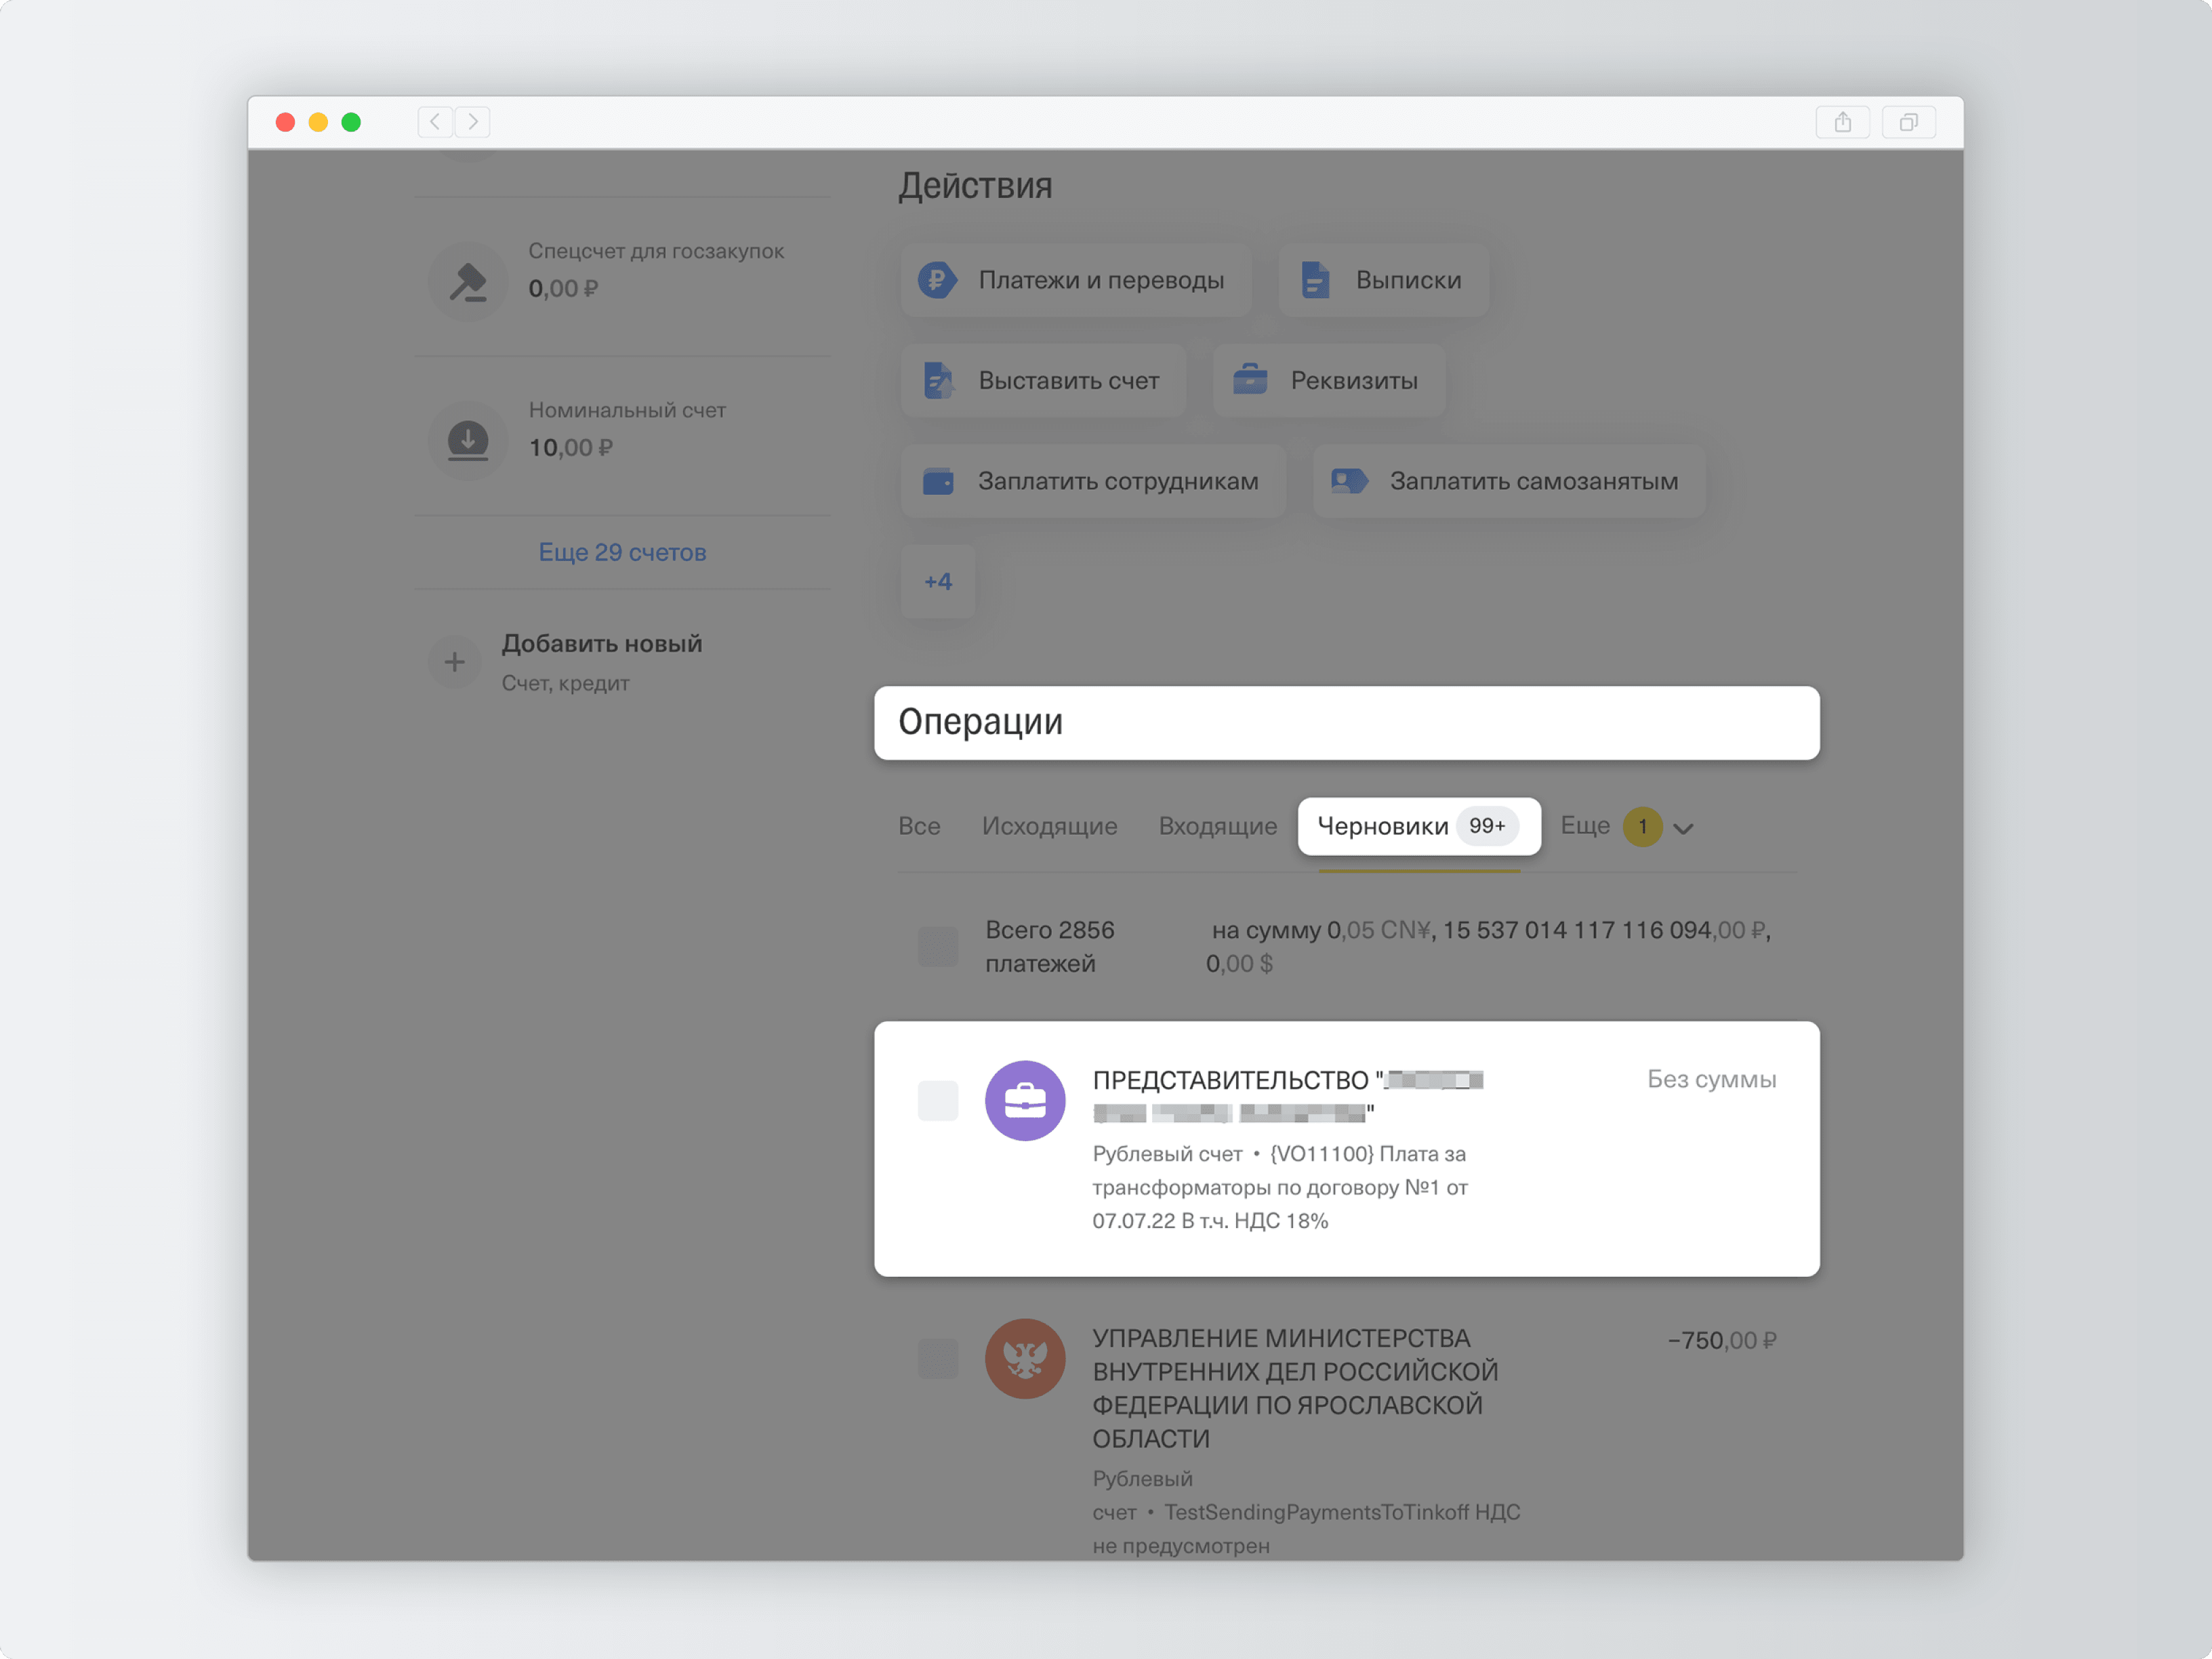The width and height of the screenshot is (2212, 1659).
Task: Go back with browser back arrow
Action: [435, 122]
